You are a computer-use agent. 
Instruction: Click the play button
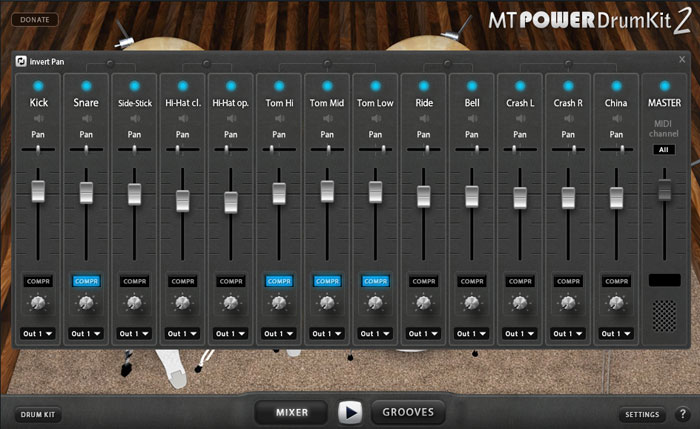click(350, 412)
